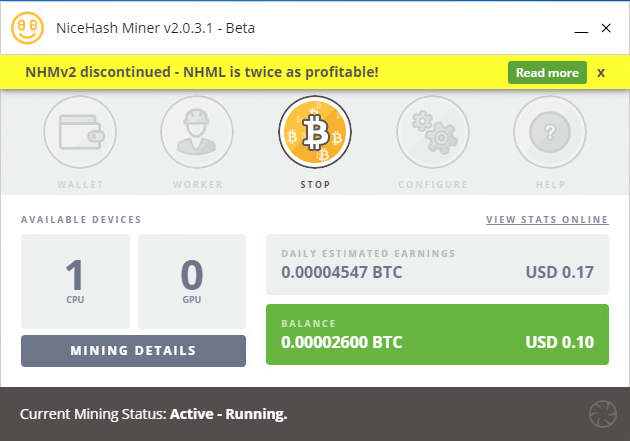This screenshot has height=441, width=630.
Task: Stop mining with the Bitcoin button
Action: tap(315, 132)
